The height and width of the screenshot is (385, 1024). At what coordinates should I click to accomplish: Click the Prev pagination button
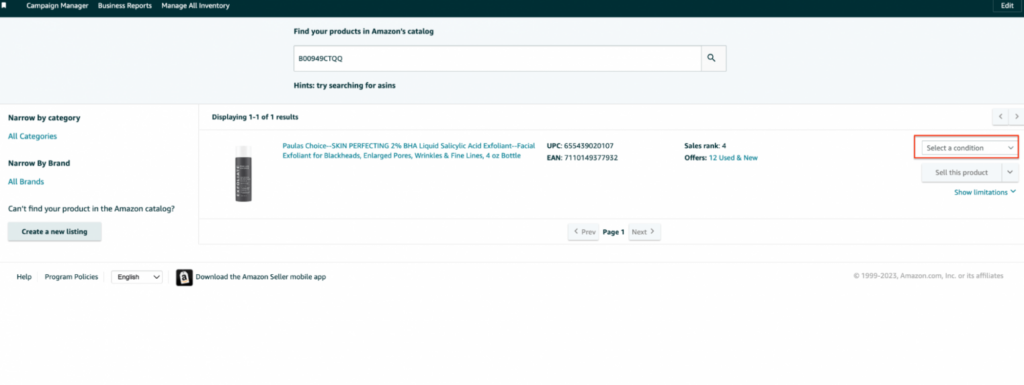(x=583, y=232)
